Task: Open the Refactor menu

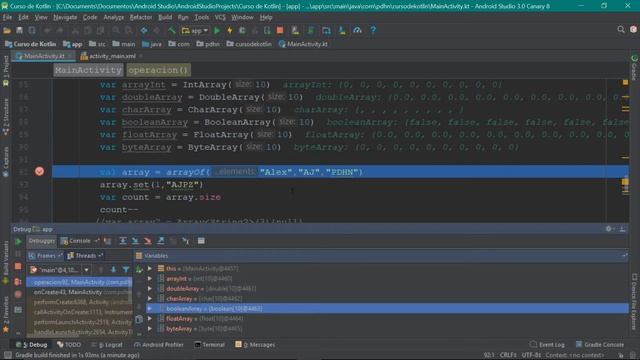Action: click(141, 17)
